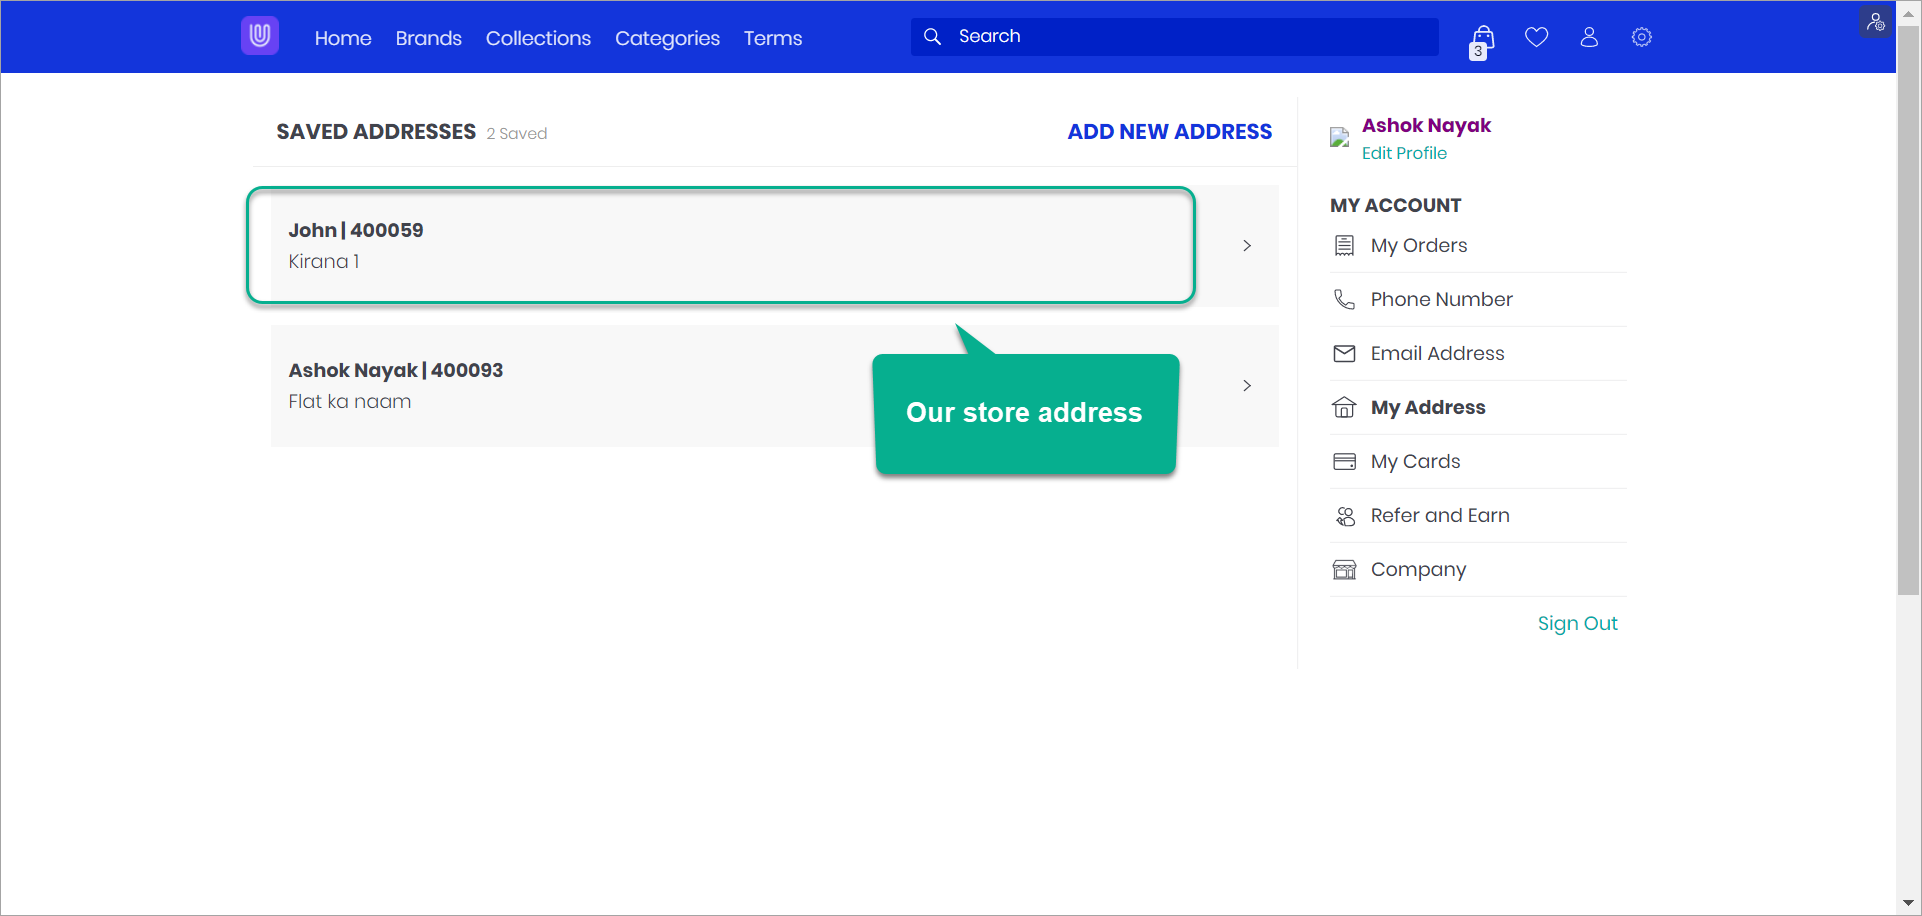Click the scroll up arrow of scrollbar

[1908, 13]
